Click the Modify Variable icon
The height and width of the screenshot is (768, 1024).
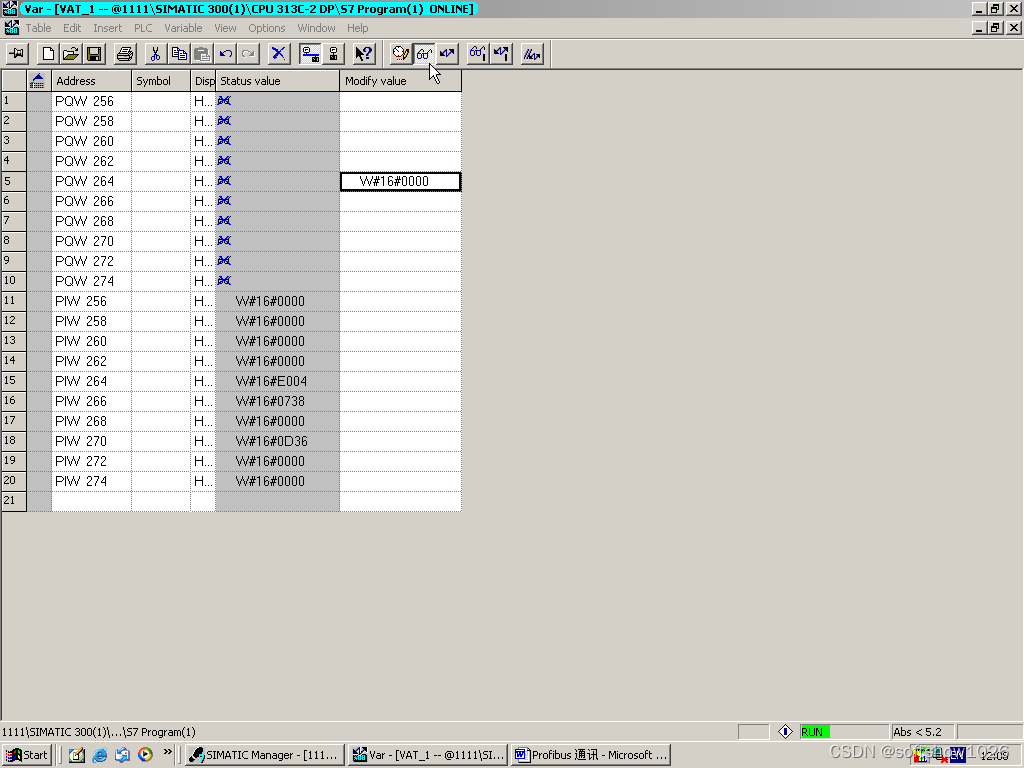pos(447,54)
